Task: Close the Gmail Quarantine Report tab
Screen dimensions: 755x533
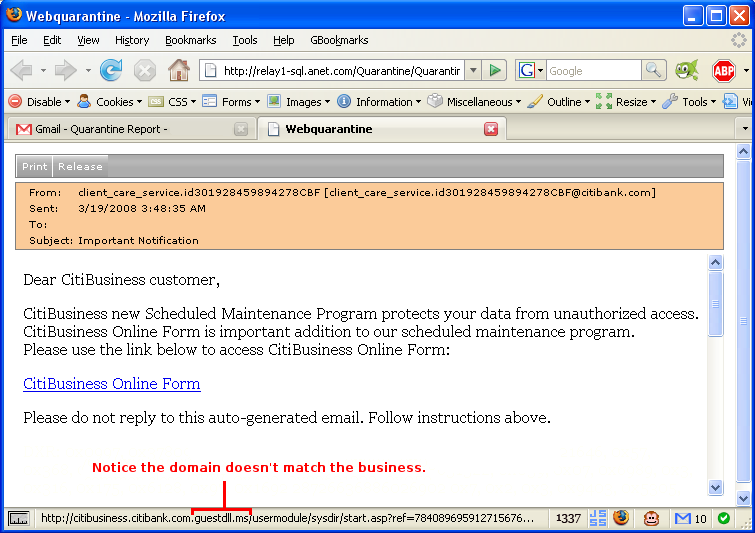Action: pyautogui.click(x=241, y=129)
